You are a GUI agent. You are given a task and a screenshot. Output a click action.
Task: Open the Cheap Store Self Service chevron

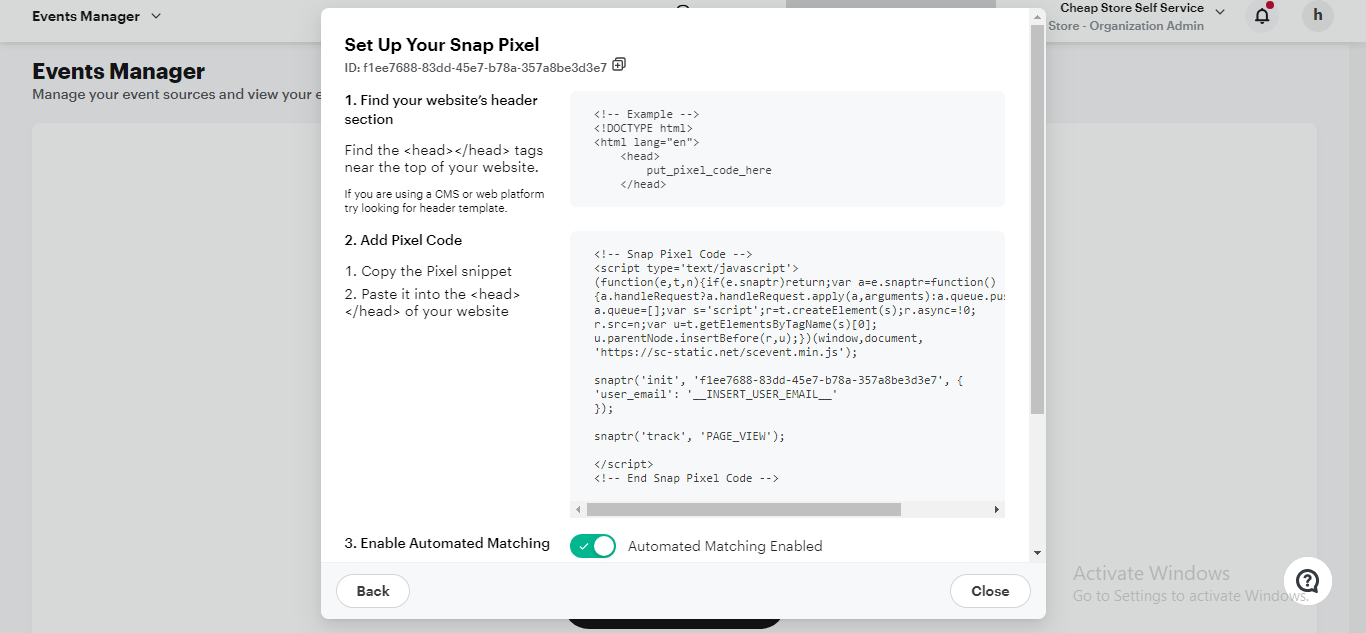[1219, 12]
